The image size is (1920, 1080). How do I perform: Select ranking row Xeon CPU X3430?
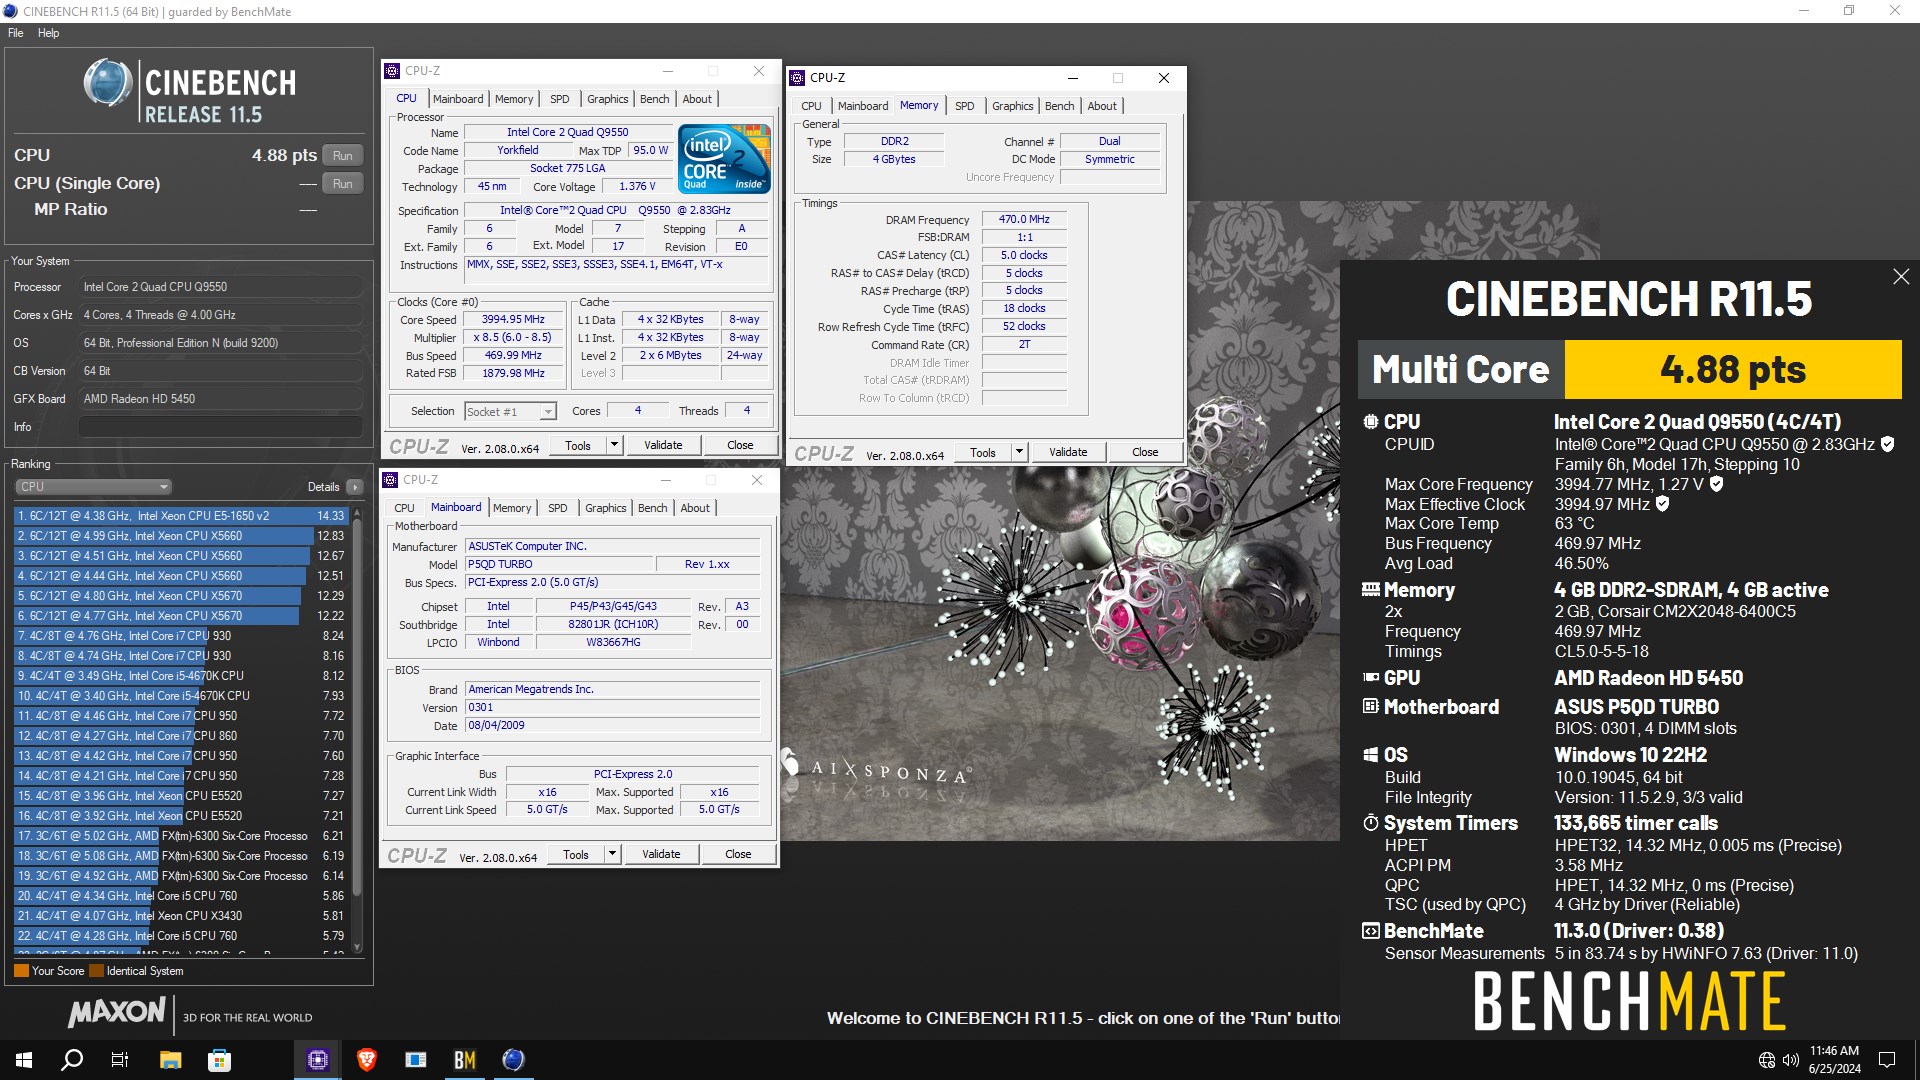(181, 916)
